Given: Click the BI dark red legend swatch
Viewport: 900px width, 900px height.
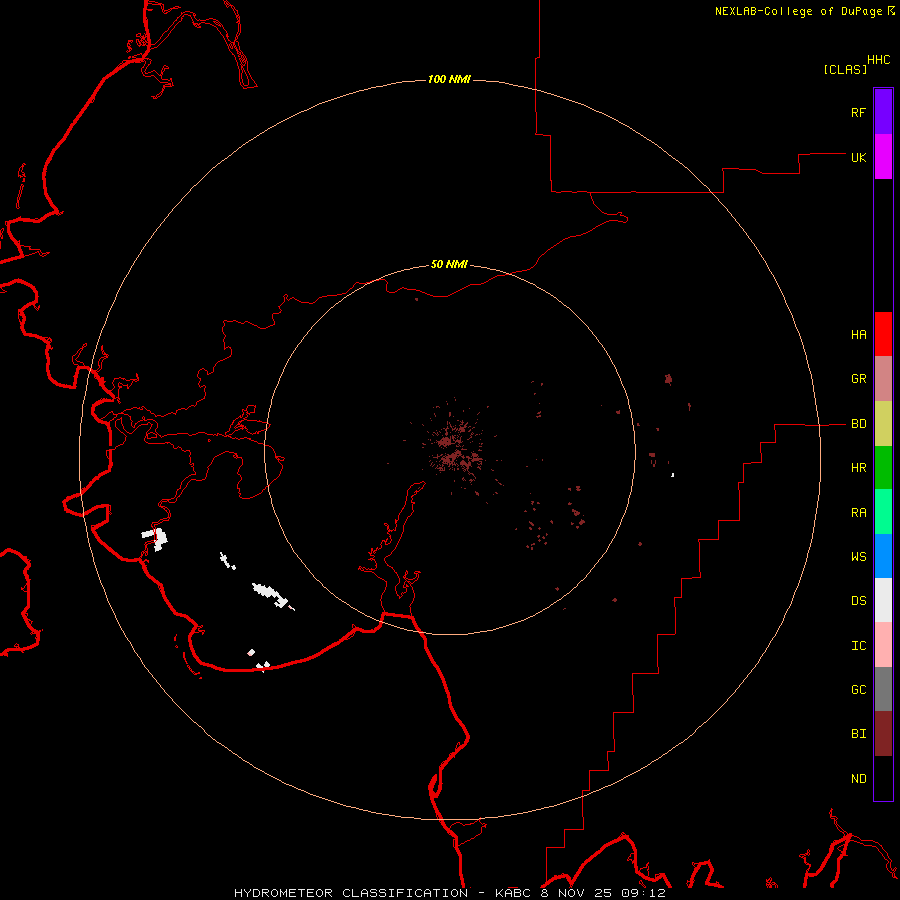Looking at the screenshot, I should [883, 734].
